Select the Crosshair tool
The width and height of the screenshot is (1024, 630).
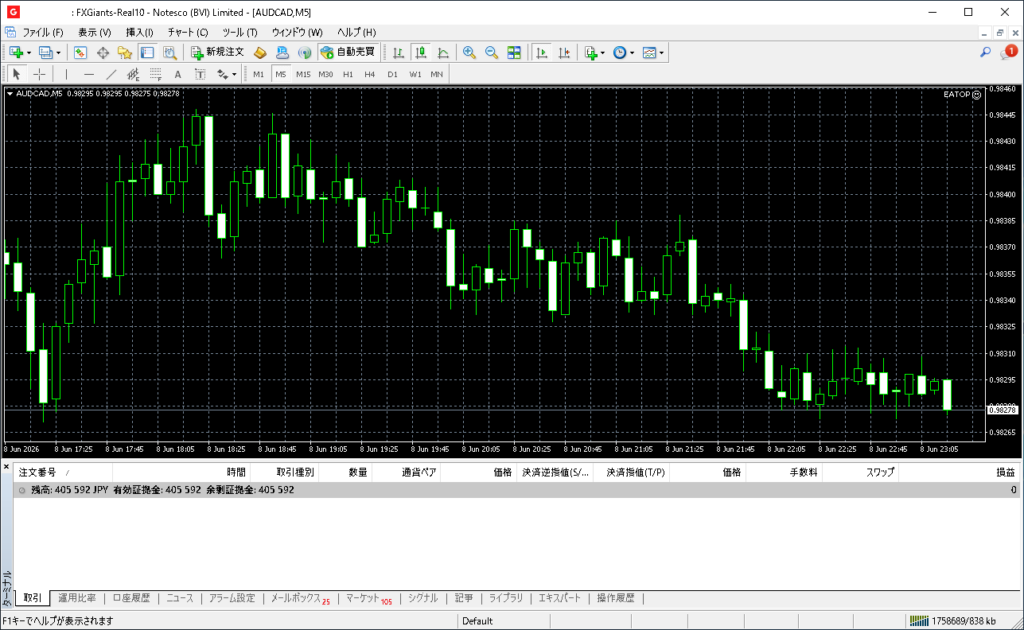pyautogui.click(x=39, y=74)
